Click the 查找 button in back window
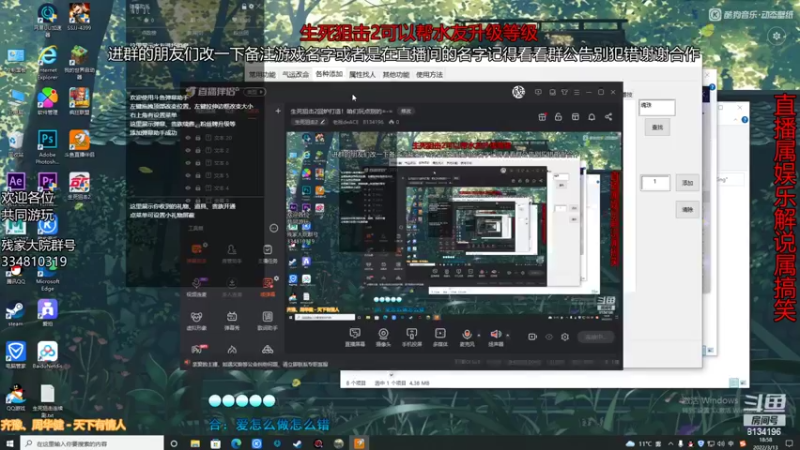The width and height of the screenshot is (800, 450). [x=657, y=127]
